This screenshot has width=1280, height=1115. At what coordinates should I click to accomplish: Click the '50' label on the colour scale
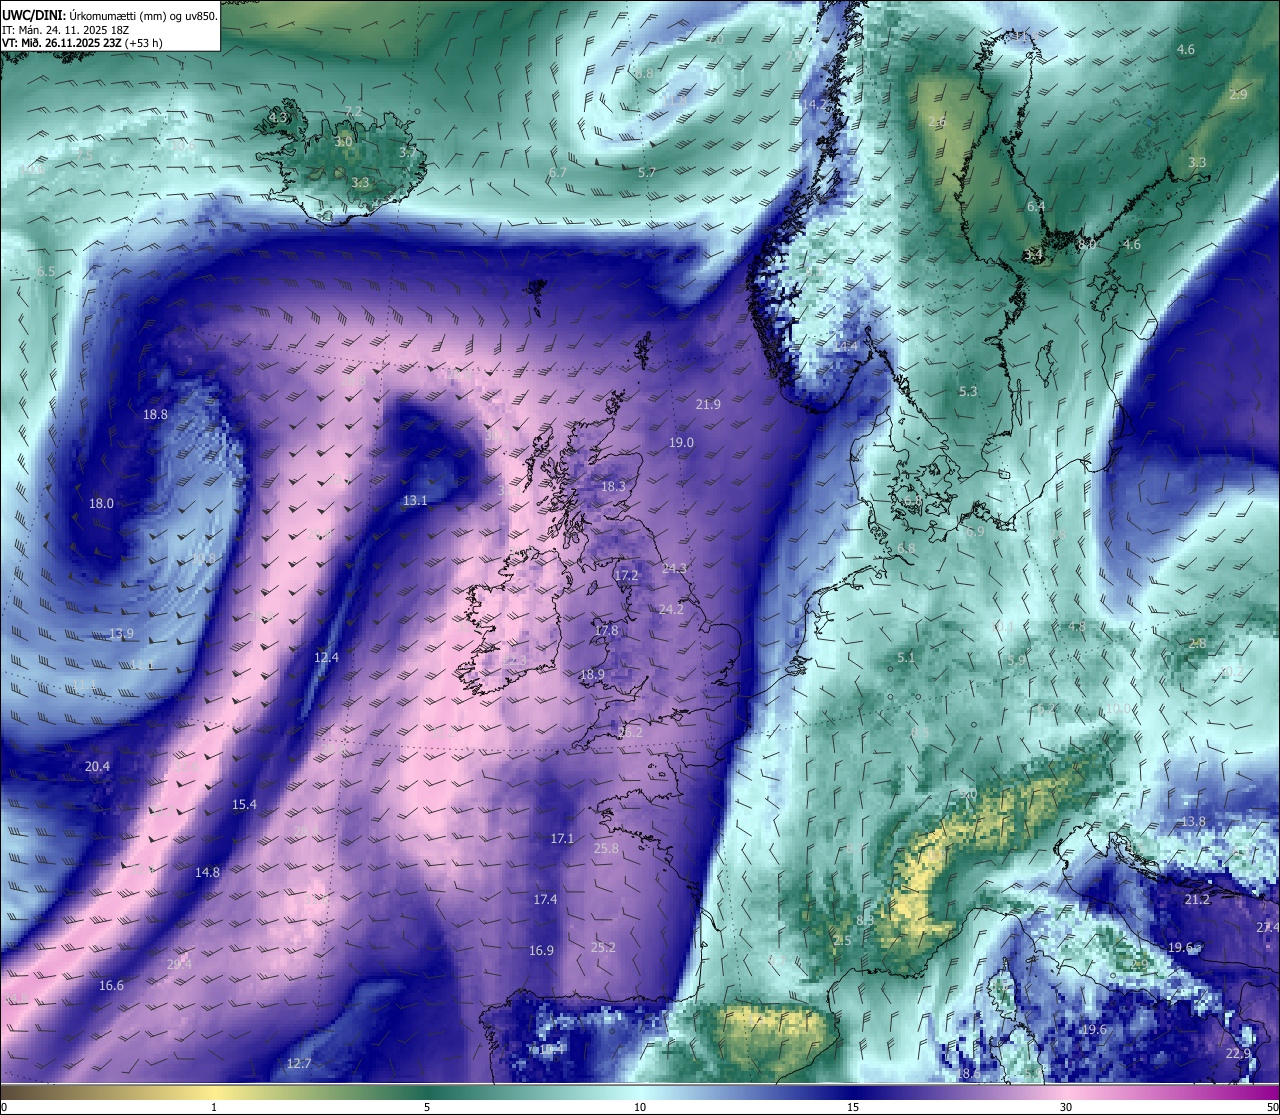coord(1271,1107)
